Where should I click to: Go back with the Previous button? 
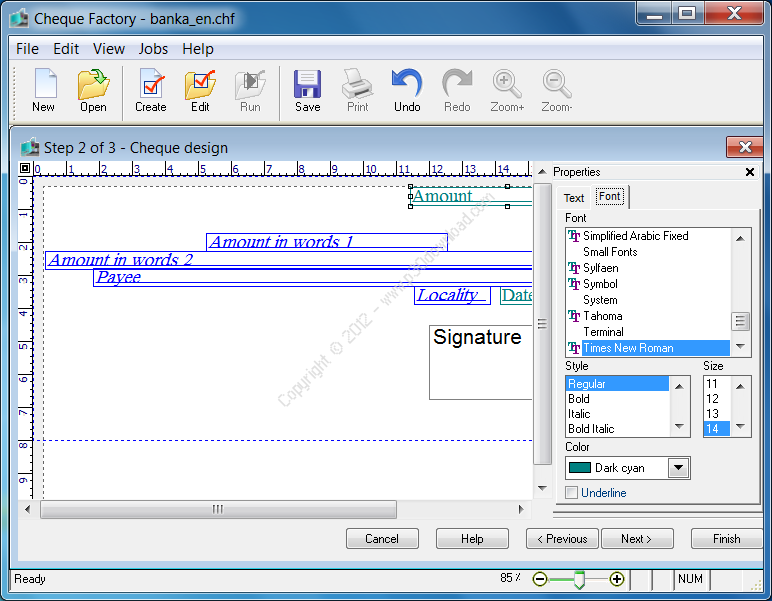pyautogui.click(x=562, y=538)
